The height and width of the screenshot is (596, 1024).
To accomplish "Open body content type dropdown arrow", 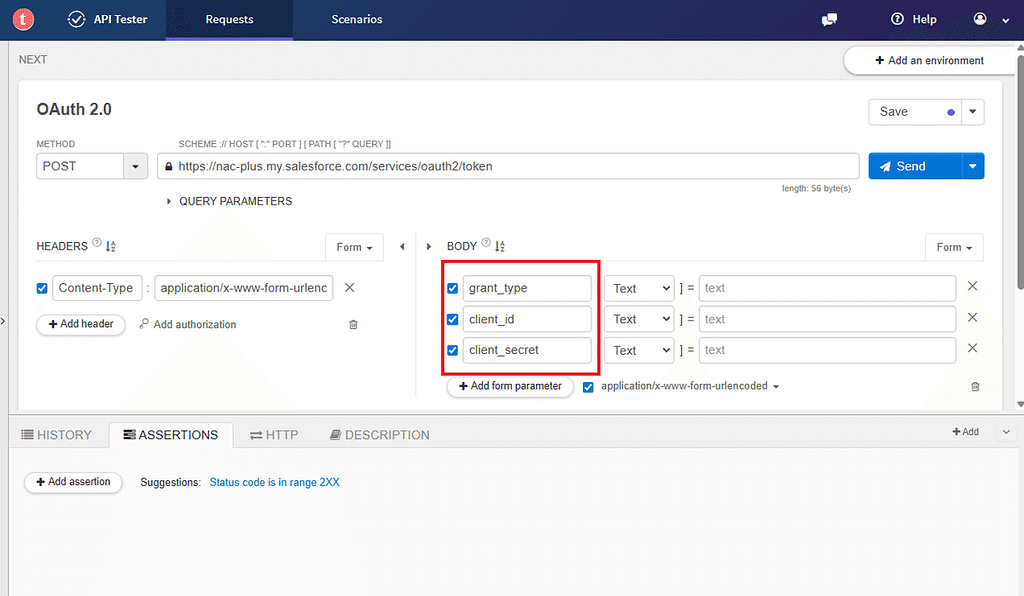I will 776,386.
